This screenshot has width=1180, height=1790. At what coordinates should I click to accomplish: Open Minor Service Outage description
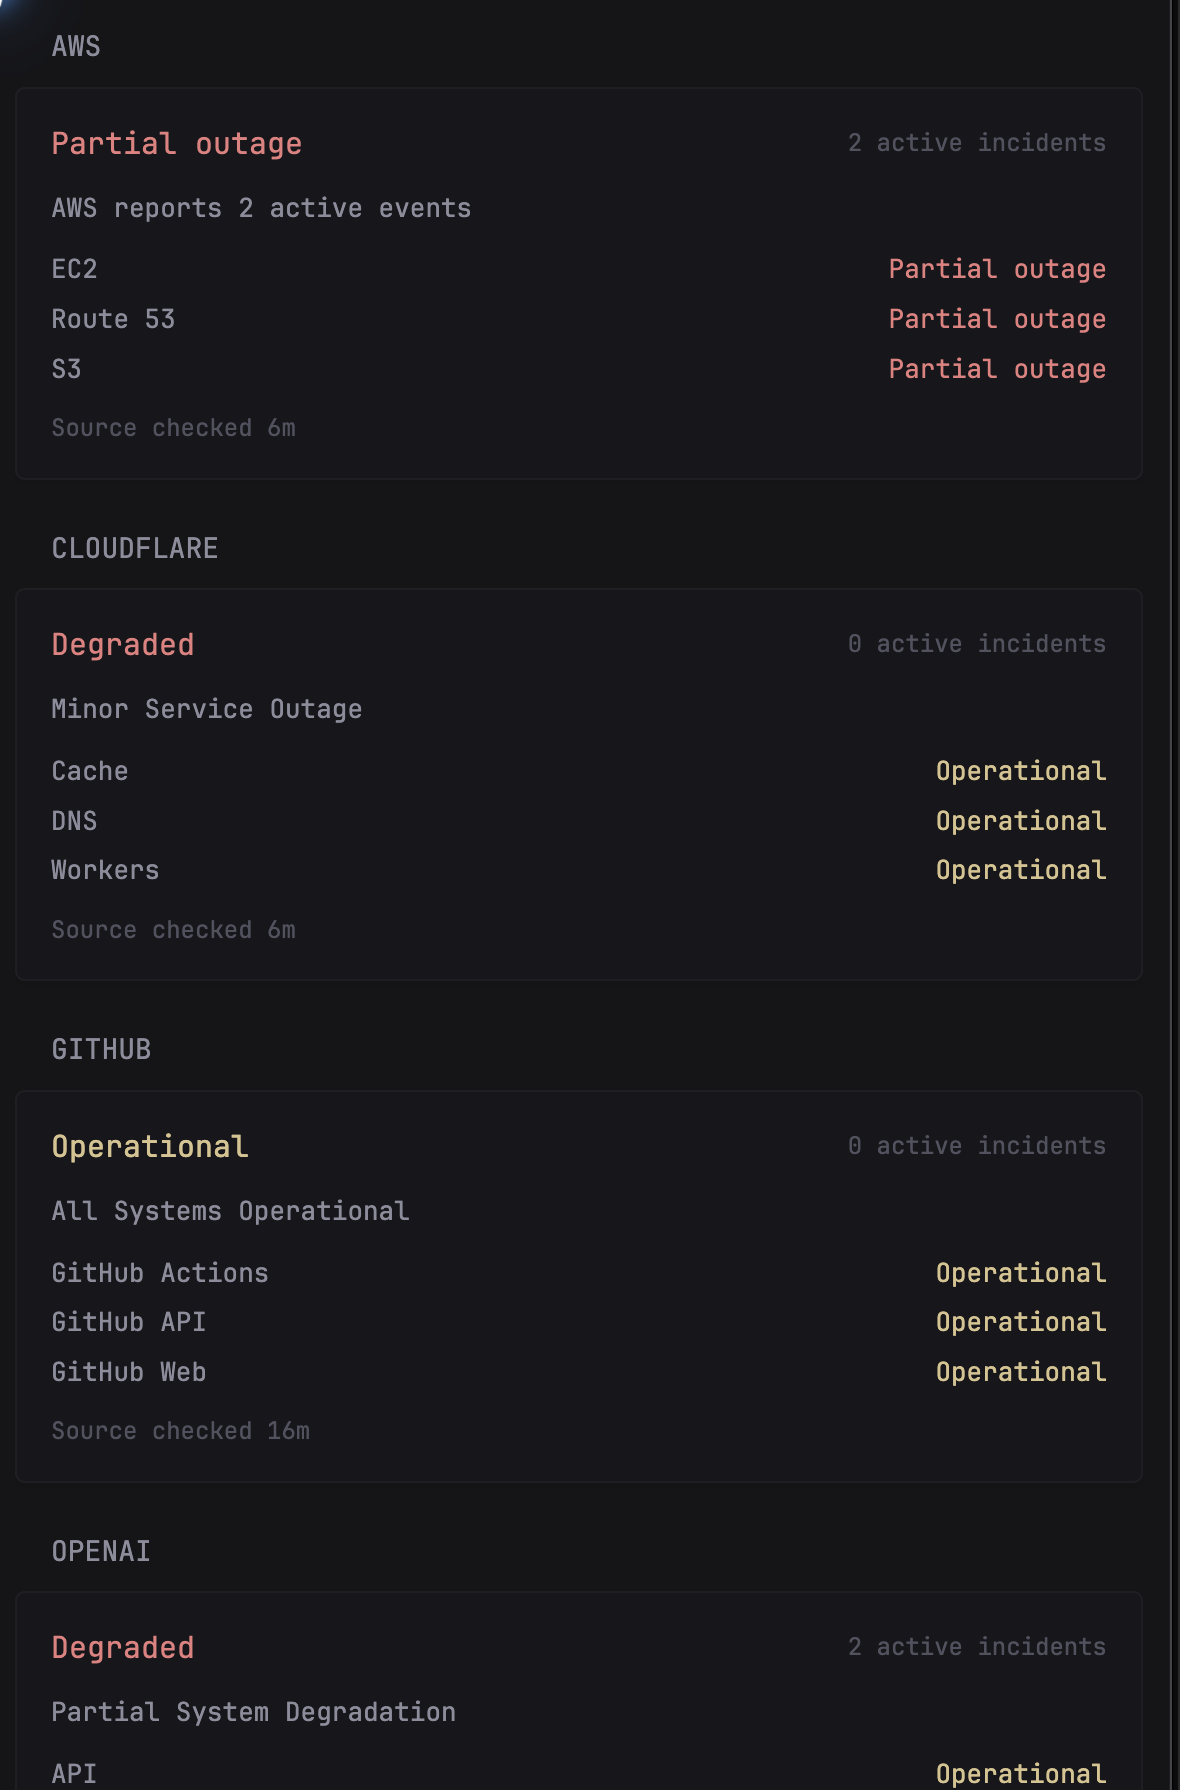coord(207,709)
